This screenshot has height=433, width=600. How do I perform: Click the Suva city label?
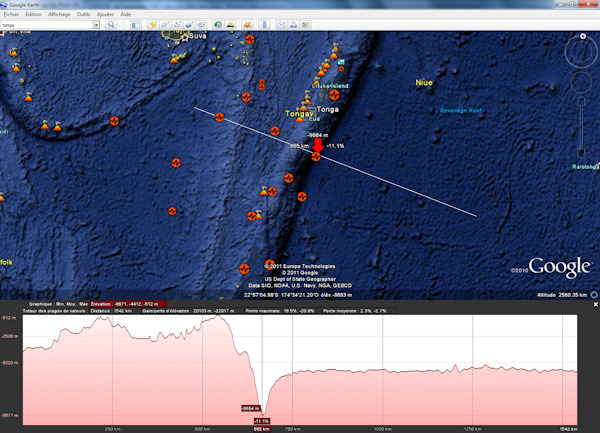point(197,36)
